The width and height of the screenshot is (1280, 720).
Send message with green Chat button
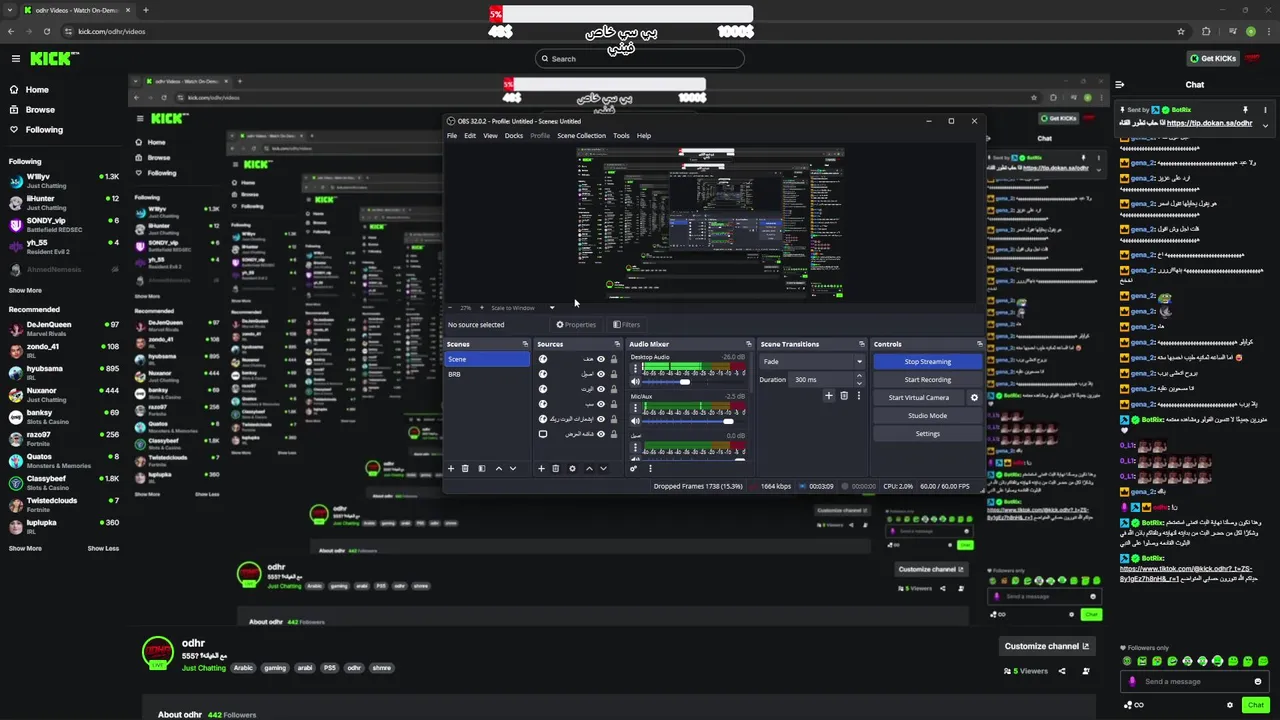[x=1256, y=705]
